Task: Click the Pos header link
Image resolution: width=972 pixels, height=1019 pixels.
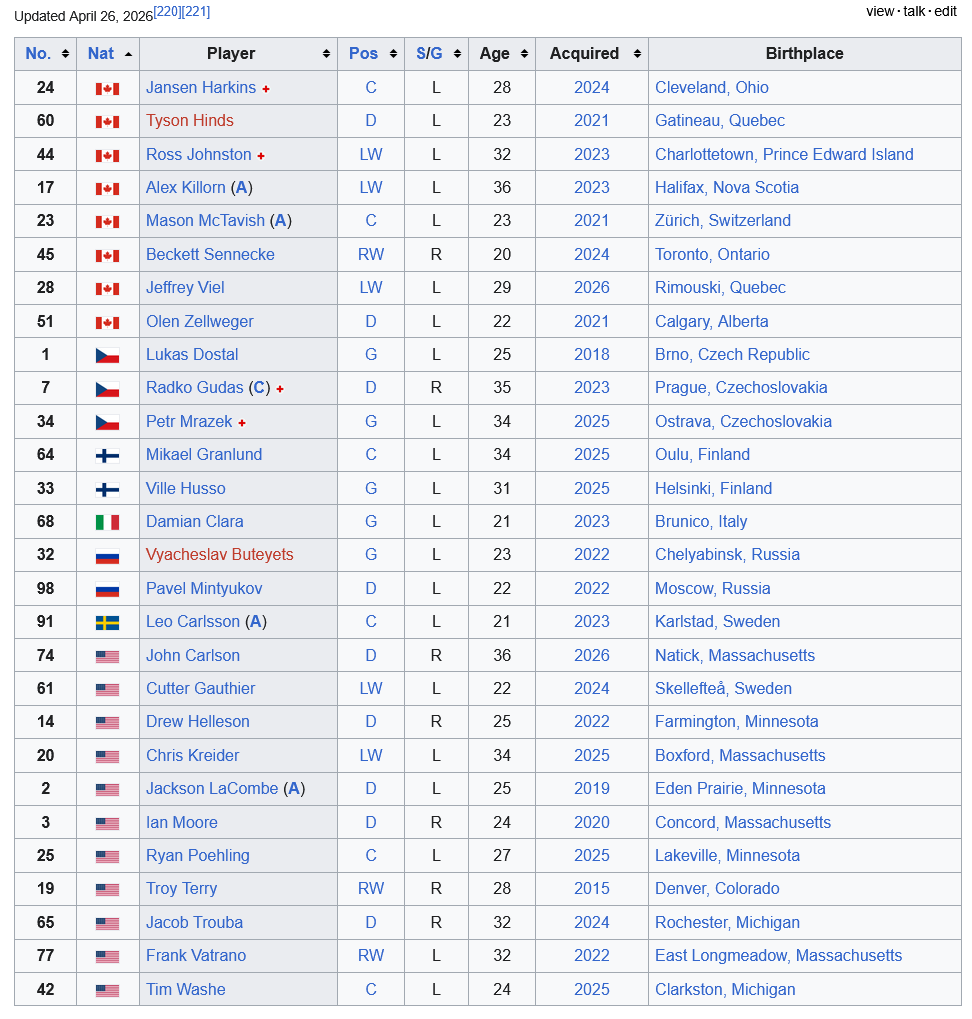Action: point(363,53)
